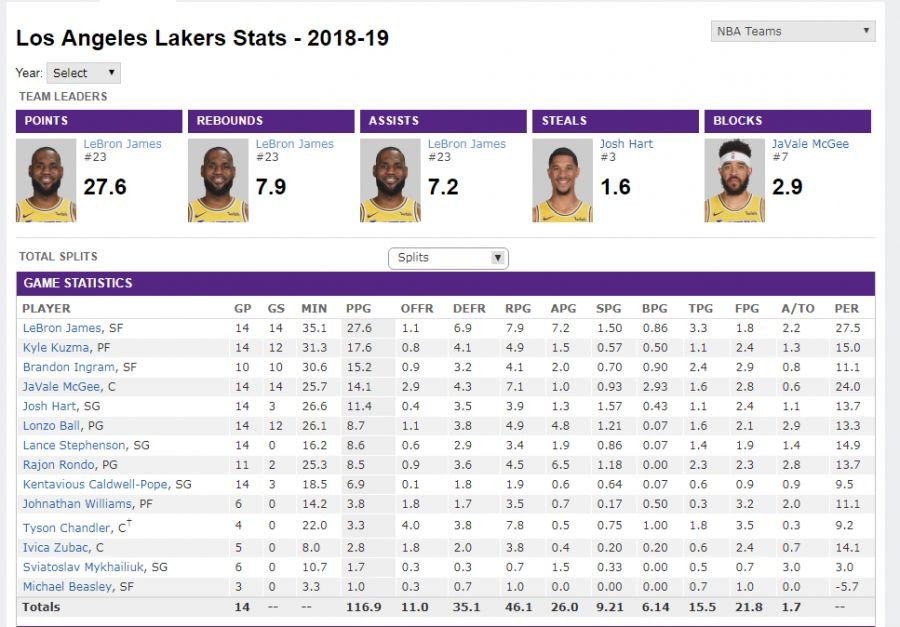Click LeBron James photo under Rebounds

click(x=218, y=180)
